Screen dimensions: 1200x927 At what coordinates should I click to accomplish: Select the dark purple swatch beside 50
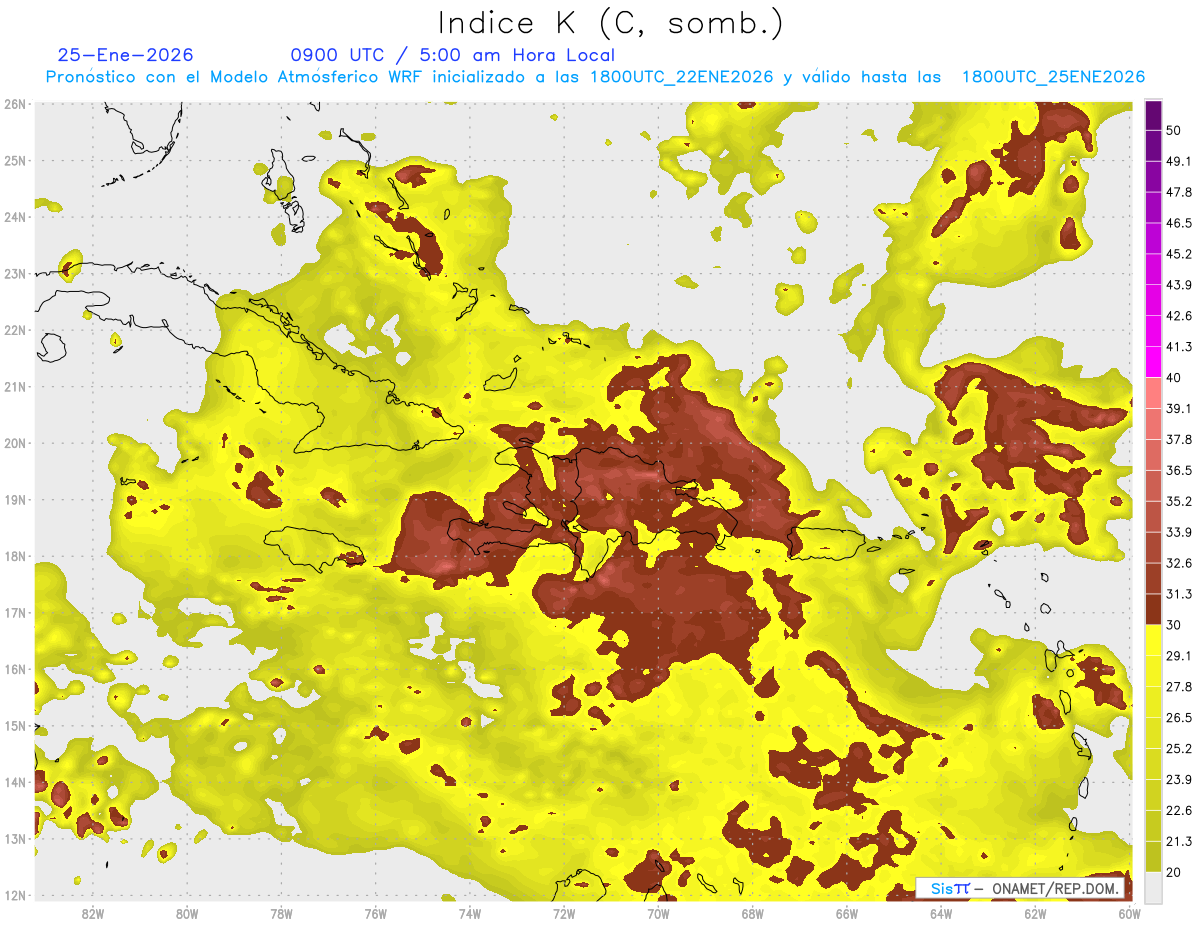pyautogui.click(x=1153, y=116)
